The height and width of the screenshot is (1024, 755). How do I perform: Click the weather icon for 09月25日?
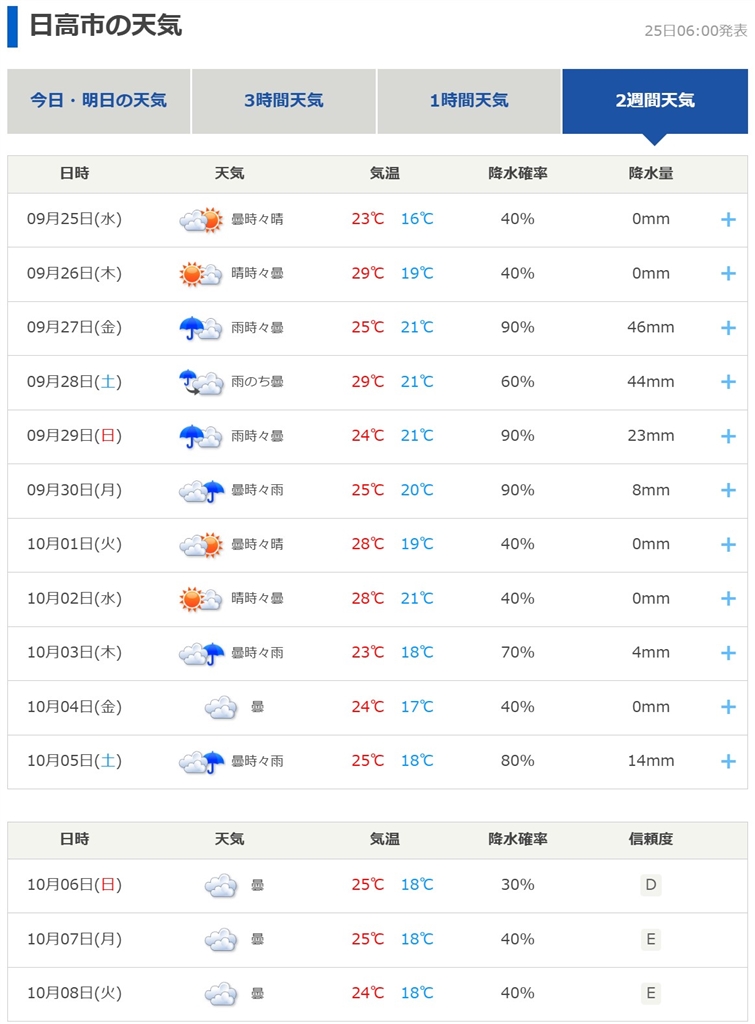tap(200, 219)
